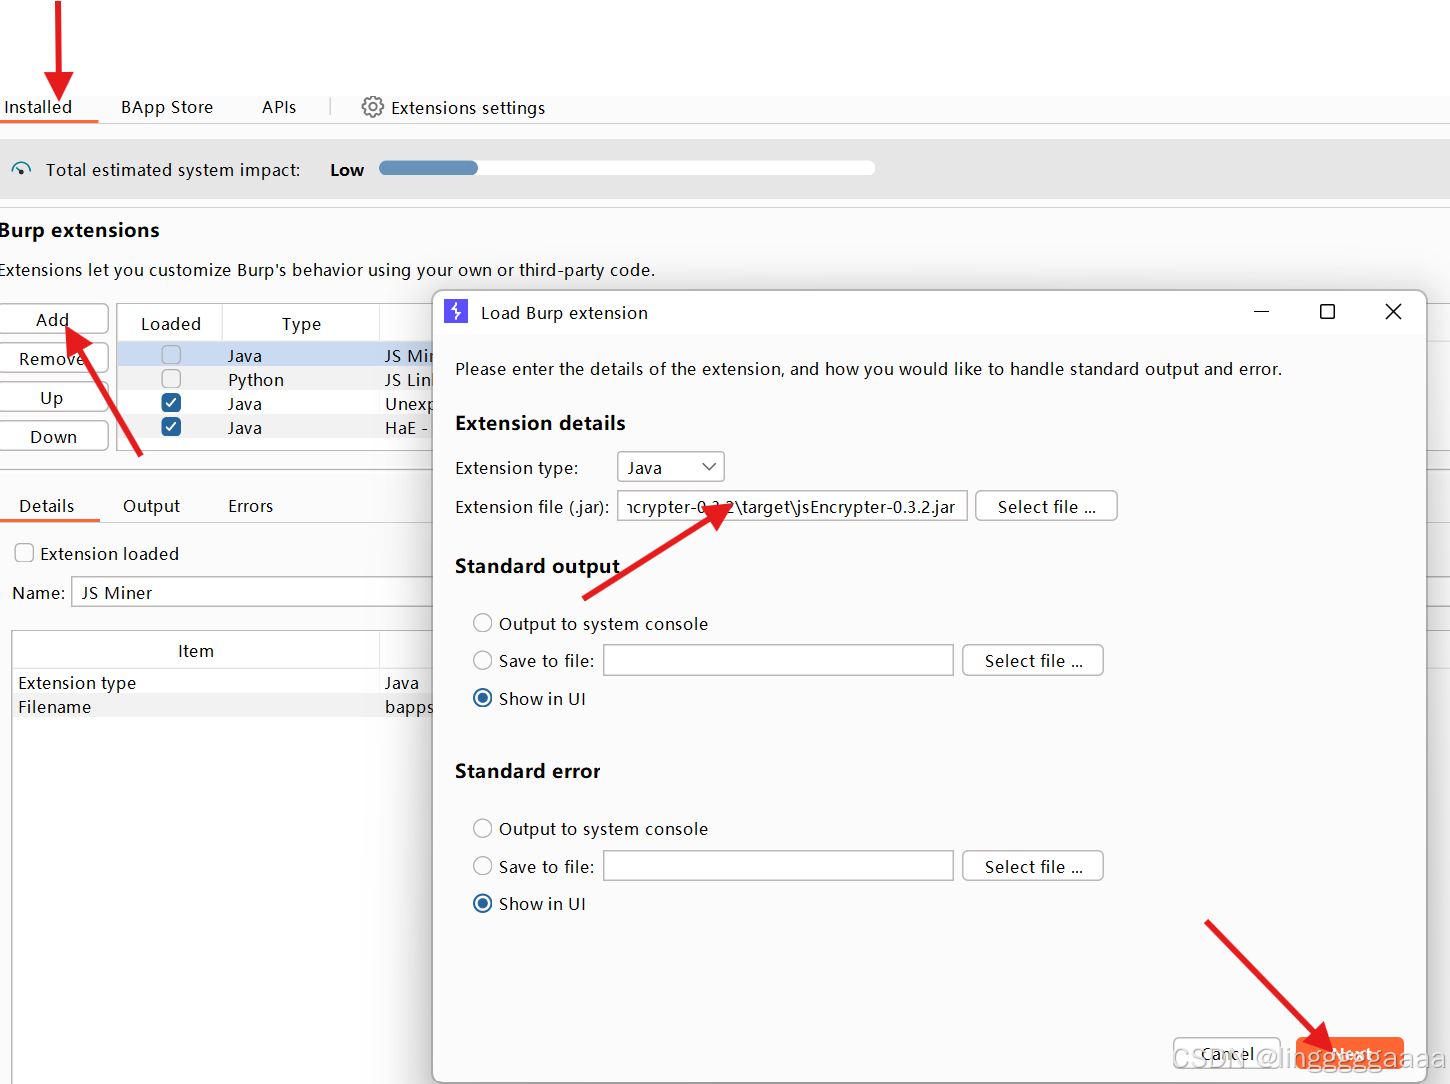Select standard output 'Save to file' radio

[482, 660]
